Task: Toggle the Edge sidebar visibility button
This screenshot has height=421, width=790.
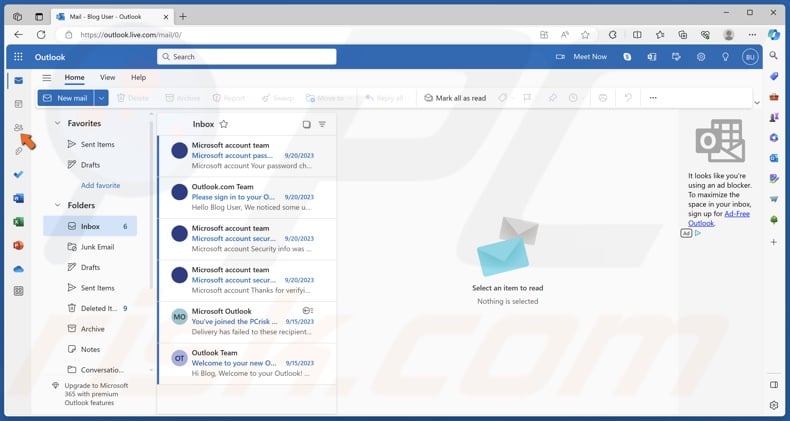Action: [x=774, y=385]
